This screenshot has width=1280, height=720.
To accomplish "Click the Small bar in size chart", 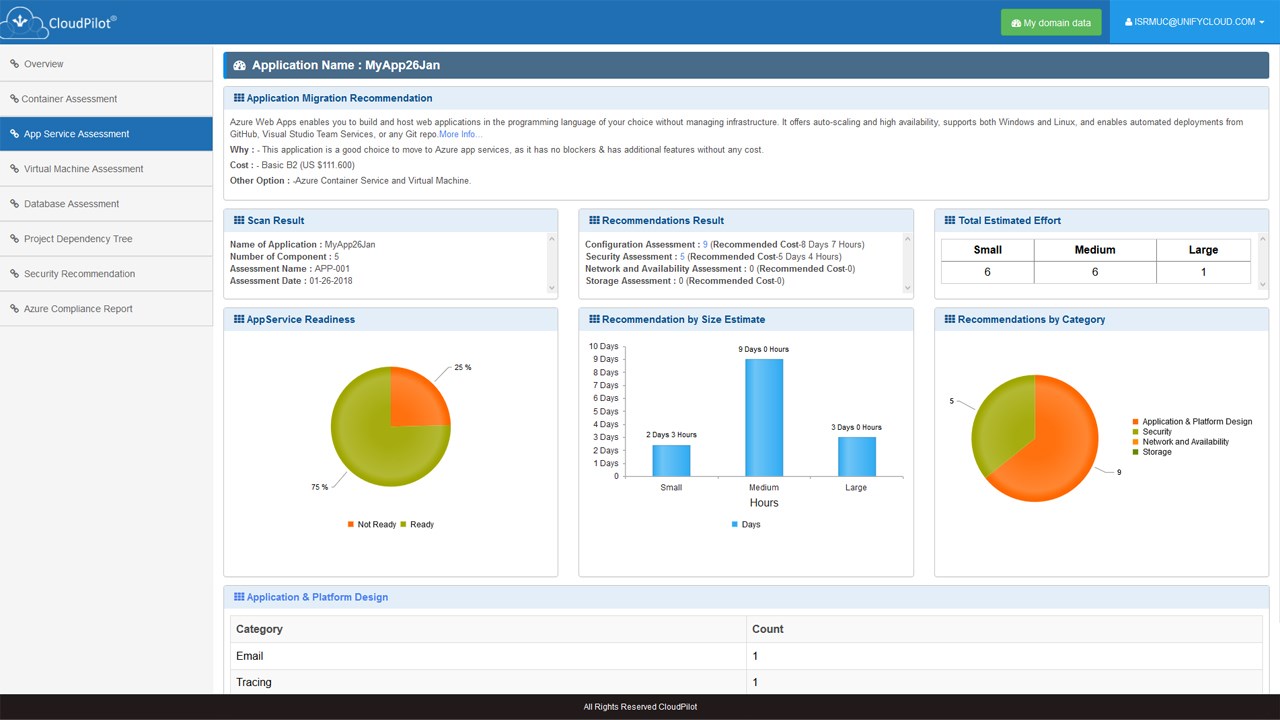I will click(x=671, y=460).
